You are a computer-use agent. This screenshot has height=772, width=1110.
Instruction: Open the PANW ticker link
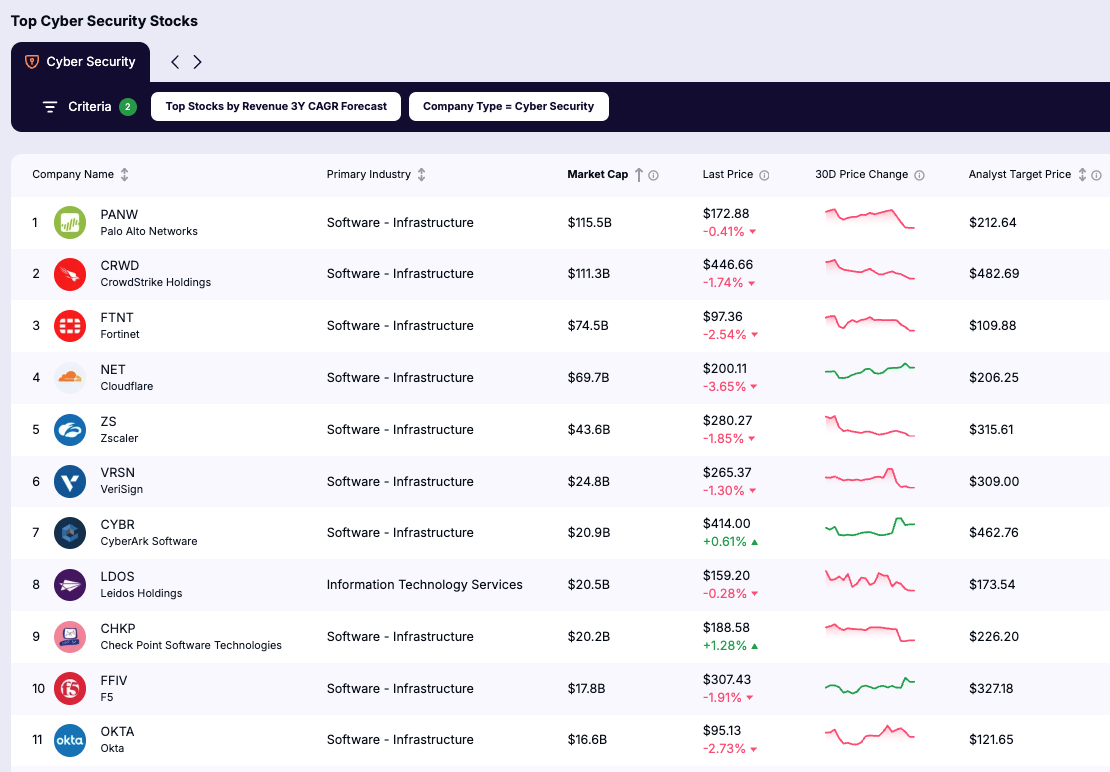coord(119,214)
